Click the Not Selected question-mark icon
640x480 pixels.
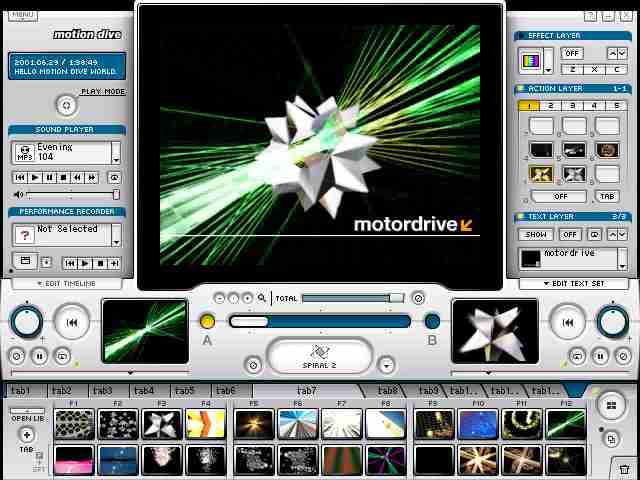(24, 235)
